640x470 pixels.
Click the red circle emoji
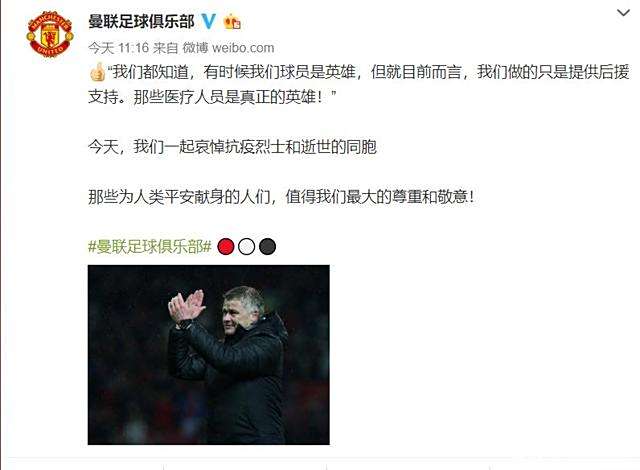tap(226, 246)
